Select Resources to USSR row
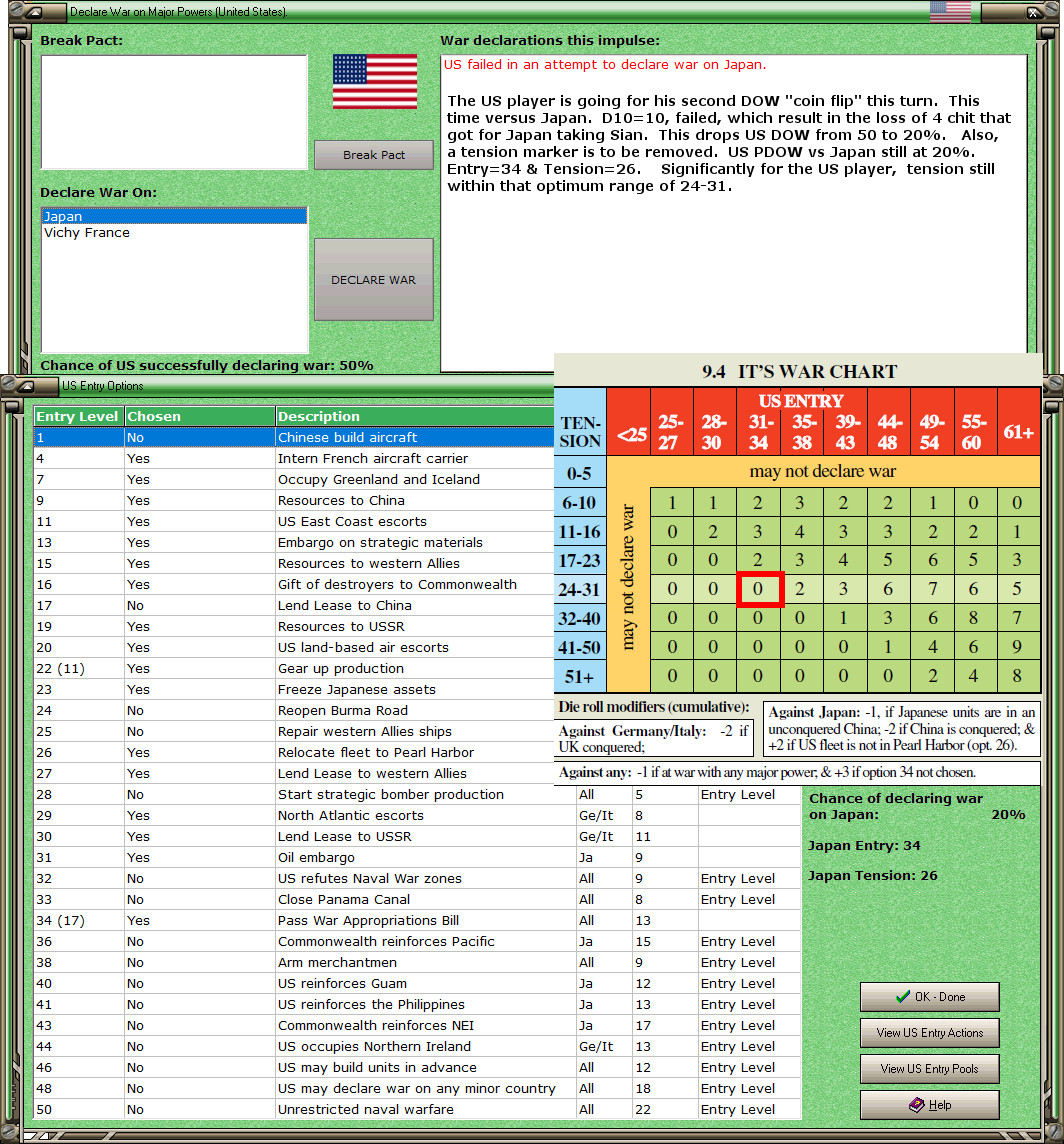Screen dimensions: 1064x1144 tap(293, 626)
